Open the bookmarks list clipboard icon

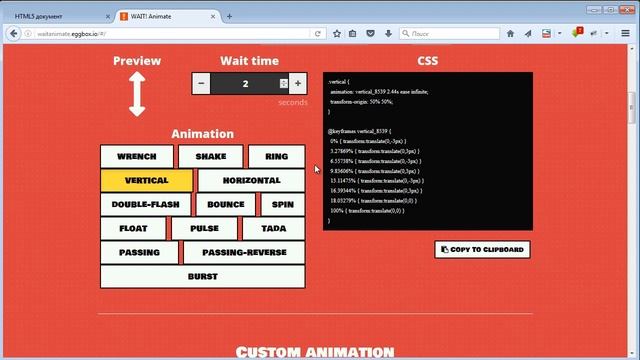[x=353, y=33]
